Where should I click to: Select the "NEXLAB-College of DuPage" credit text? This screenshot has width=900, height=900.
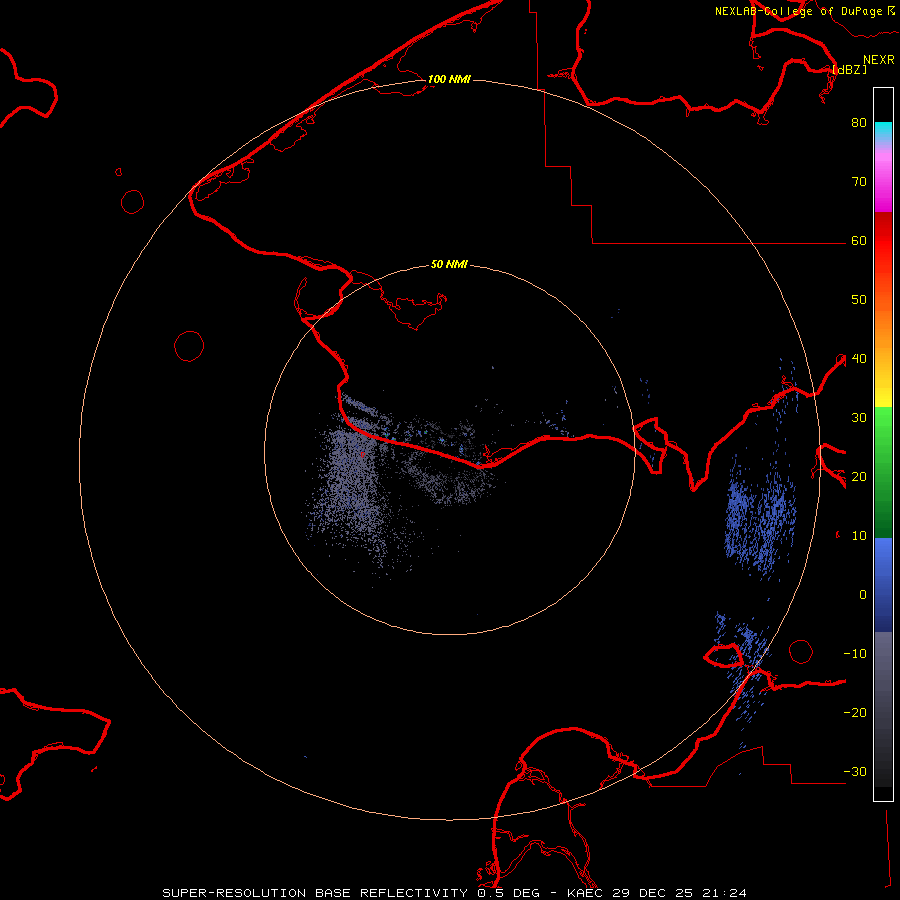pos(798,11)
